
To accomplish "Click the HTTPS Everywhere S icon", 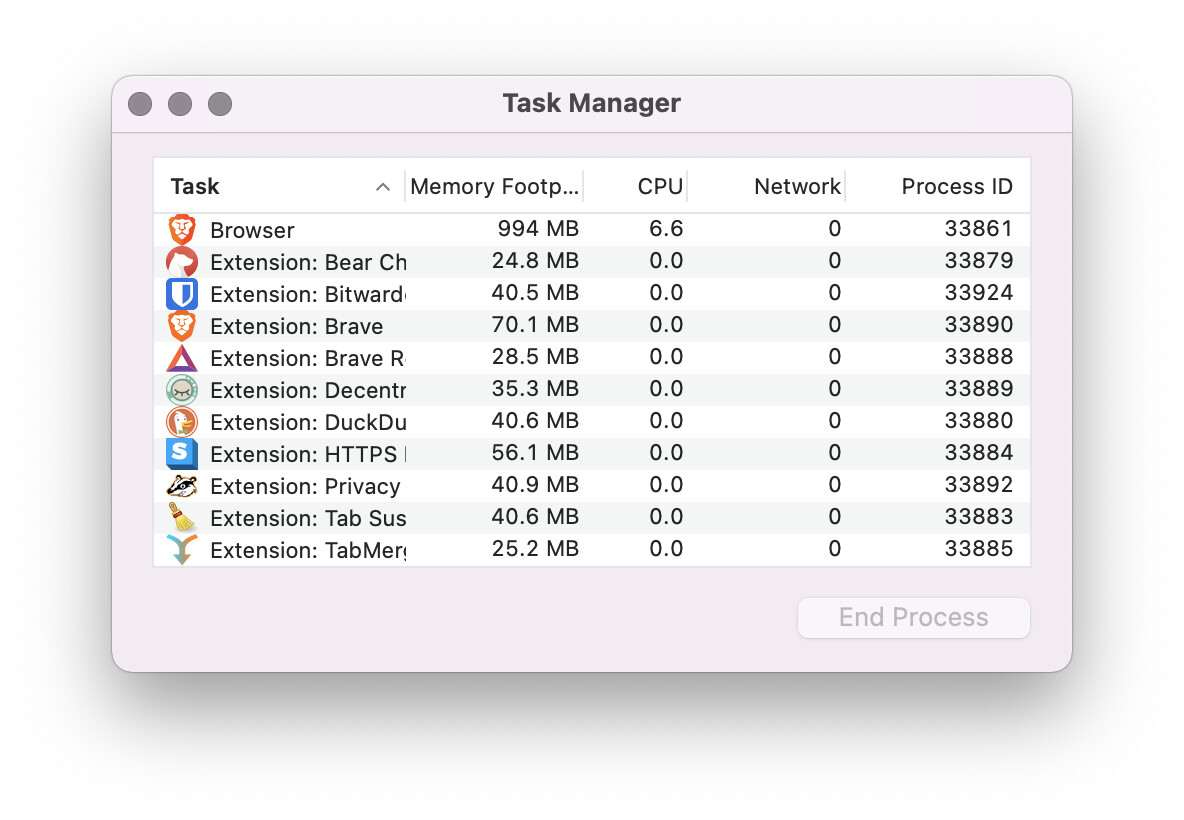I will click(x=182, y=454).
